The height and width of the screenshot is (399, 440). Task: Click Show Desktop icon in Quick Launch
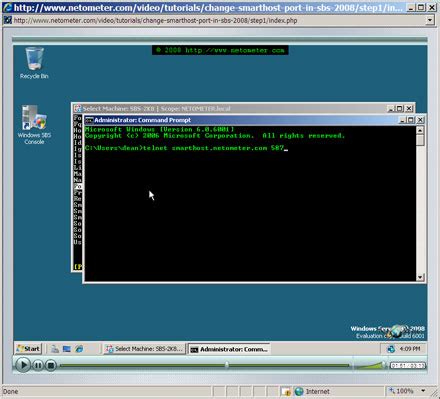pos(67,349)
